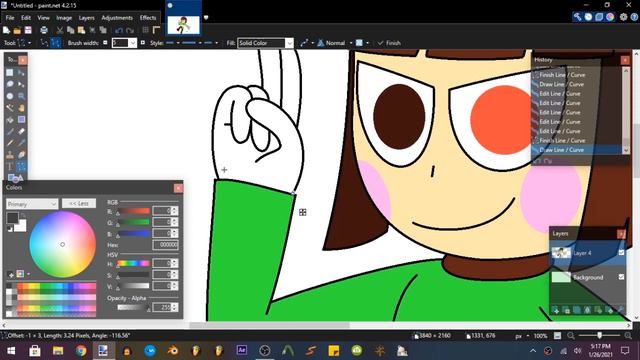640x360 pixels.
Task: Expand the image list arrow
Action: pos(206,18)
